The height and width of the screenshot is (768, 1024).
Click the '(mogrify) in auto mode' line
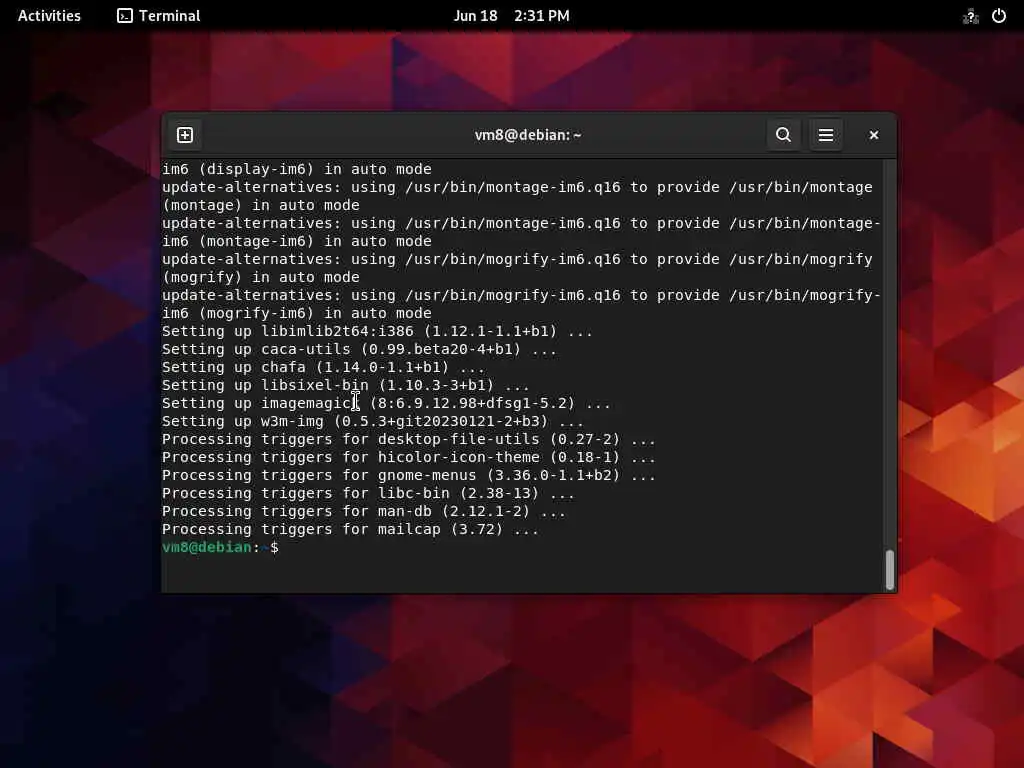coord(261,277)
